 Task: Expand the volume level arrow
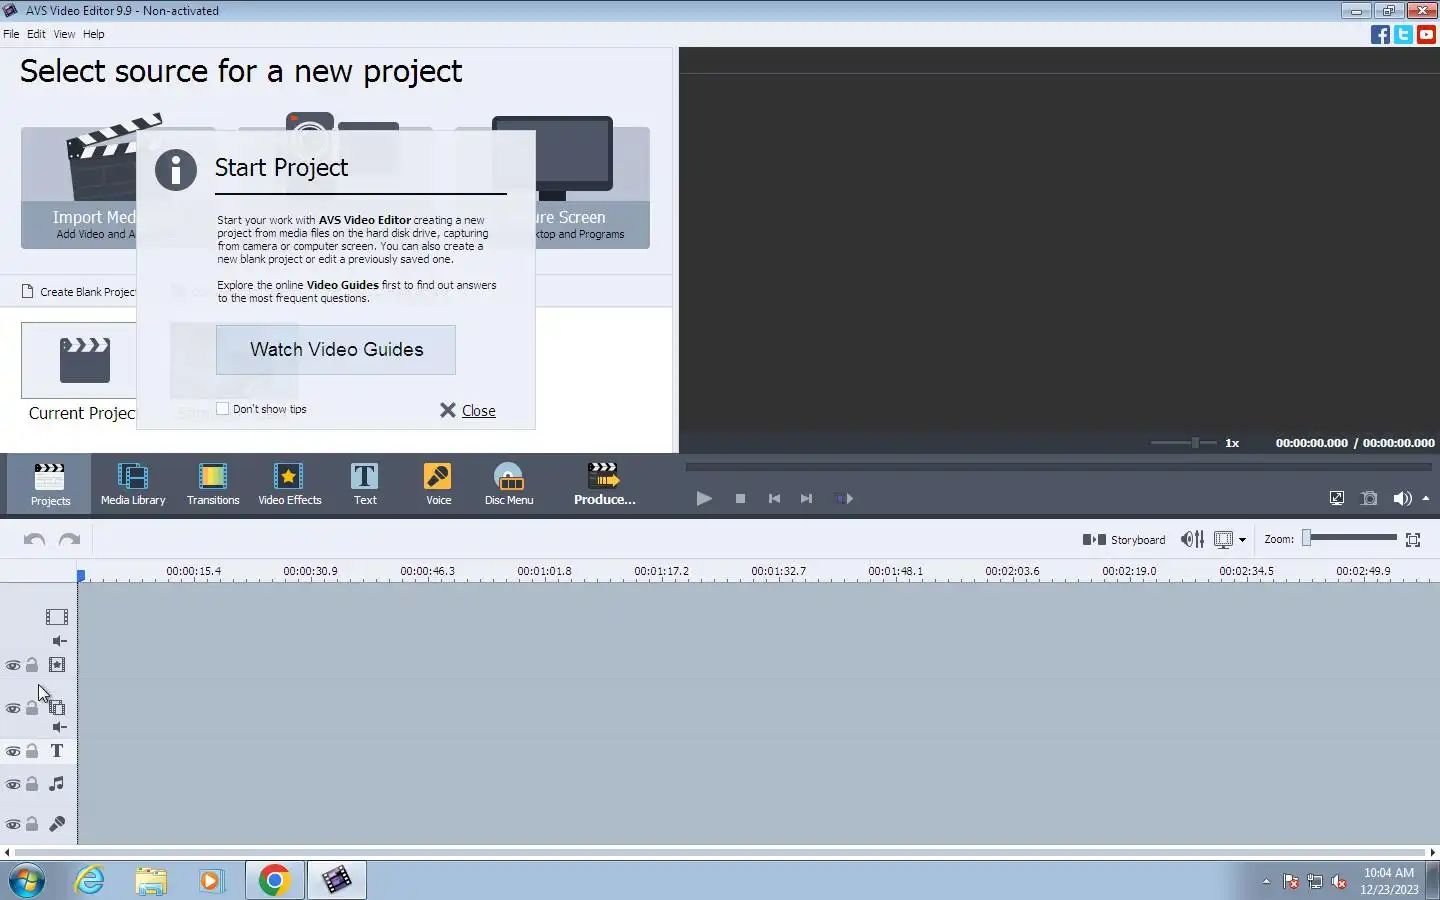click(x=1426, y=498)
